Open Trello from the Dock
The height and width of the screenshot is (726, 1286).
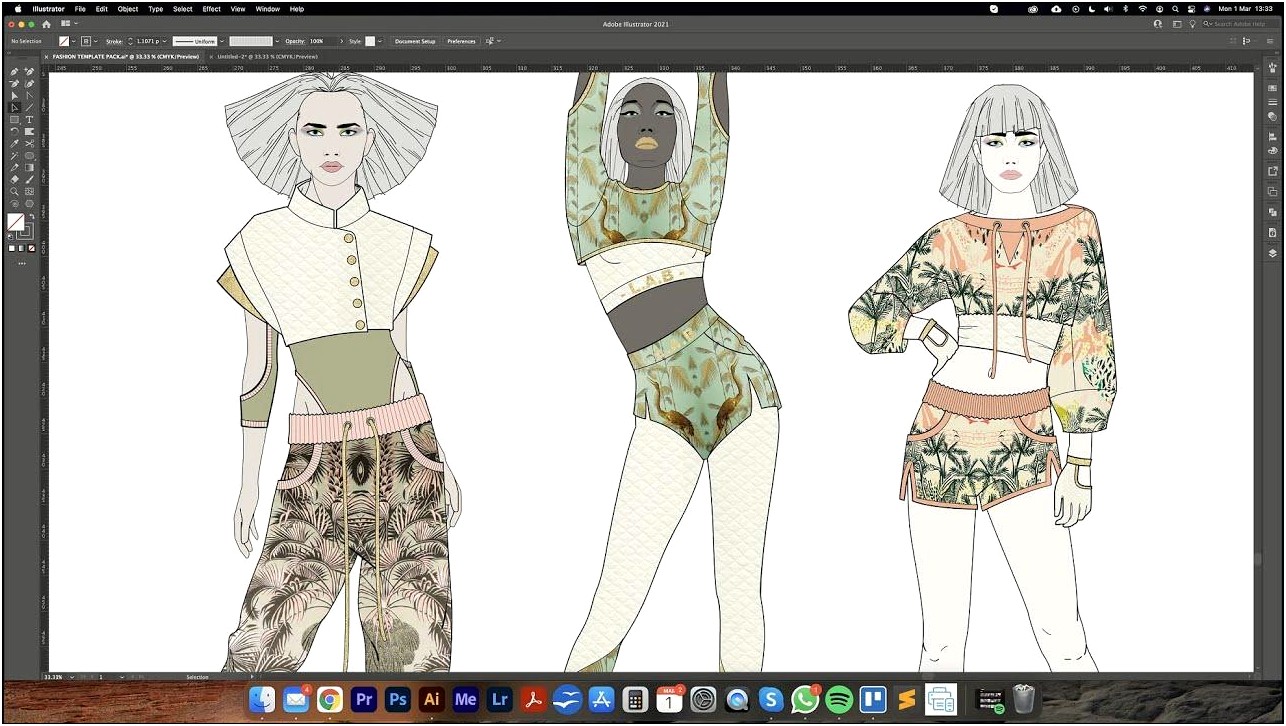(x=873, y=700)
